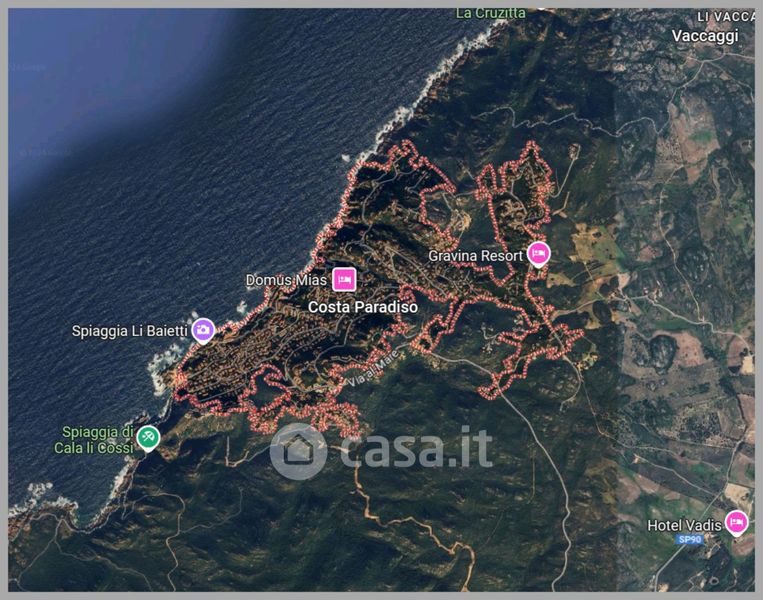Click the casa.it watermark text
The width and height of the screenshot is (763, 600).
click(417, 447)
